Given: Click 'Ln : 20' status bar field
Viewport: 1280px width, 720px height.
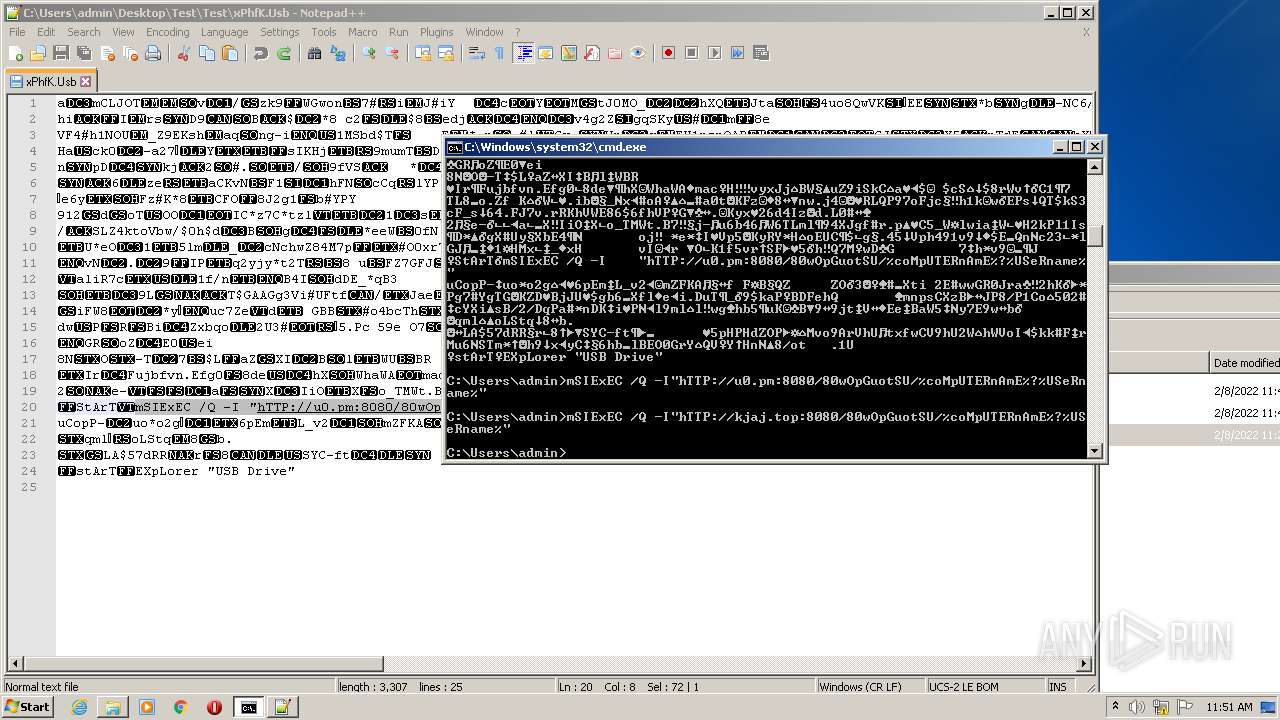Looking at the screenshot, I should [575, 687].
